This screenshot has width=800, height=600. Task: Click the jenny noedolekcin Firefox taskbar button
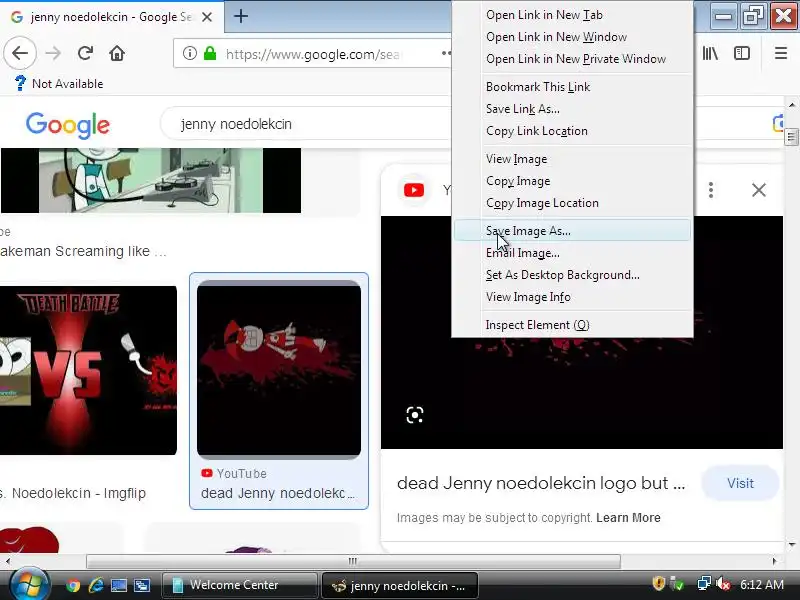coord(399,585)
